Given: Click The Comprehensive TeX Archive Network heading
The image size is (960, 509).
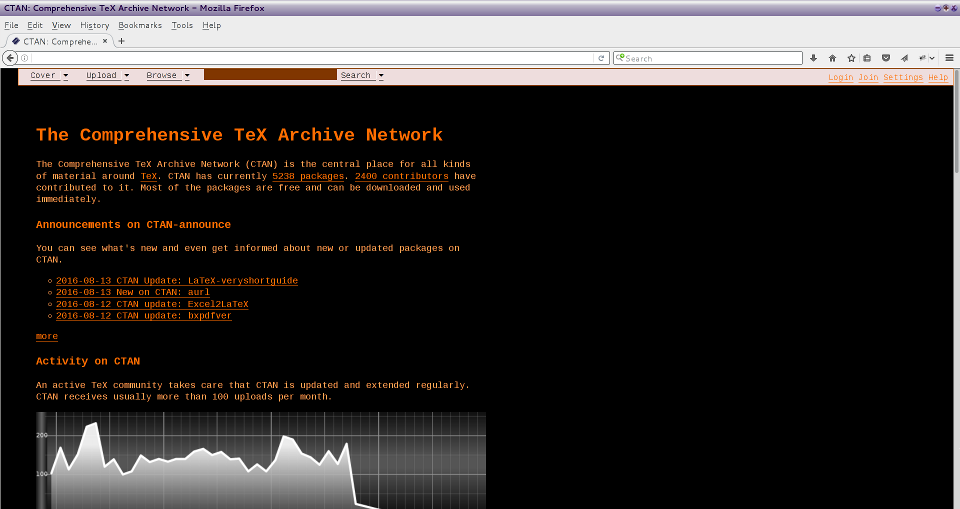Looking at the screenshot, I should [x=239, y=135].
